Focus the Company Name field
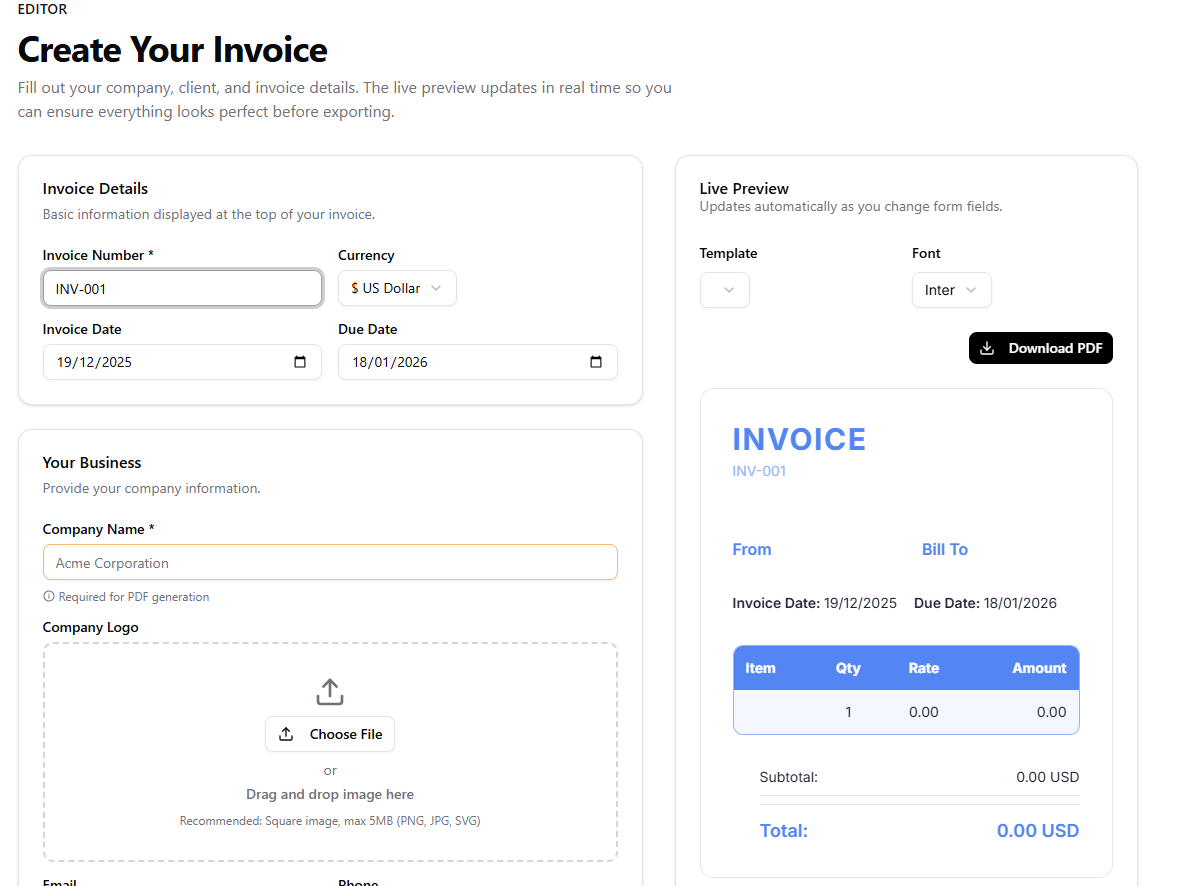The width and height of the screenshot is (1180, 886). [x=330, y=562]
